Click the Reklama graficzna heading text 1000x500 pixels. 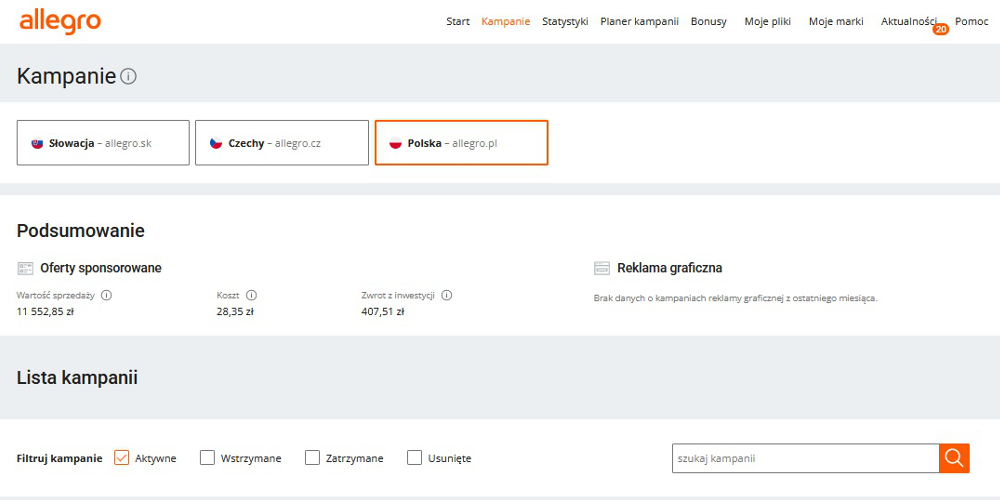pyautogui.click(x=670, y=268)
